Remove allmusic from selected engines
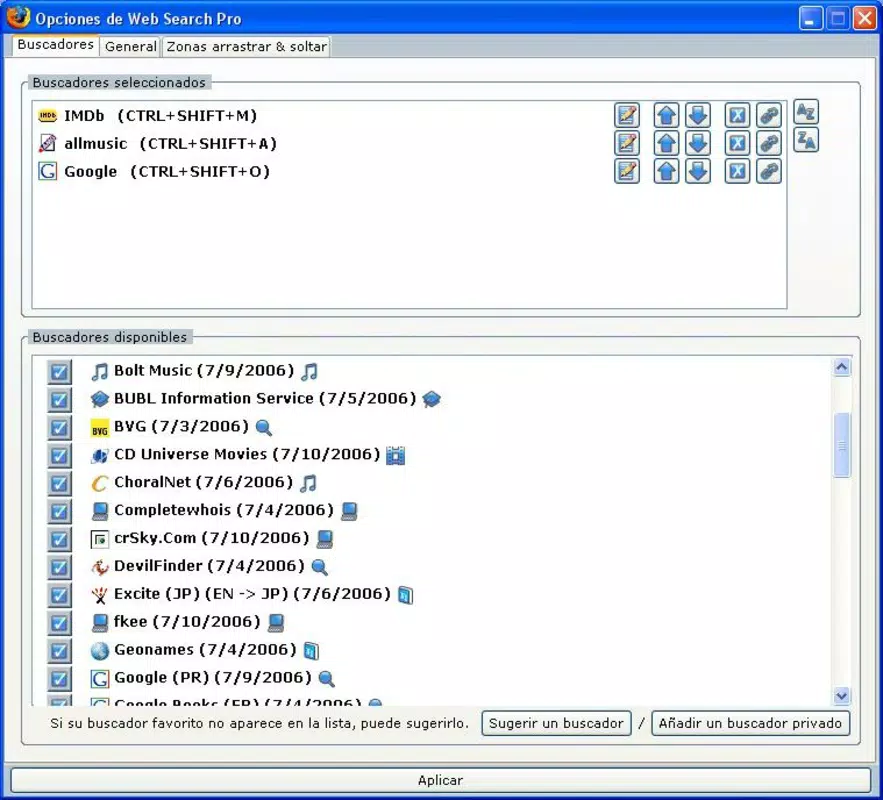This screenshot has height=800, width=883. click(x=737, y=143)
